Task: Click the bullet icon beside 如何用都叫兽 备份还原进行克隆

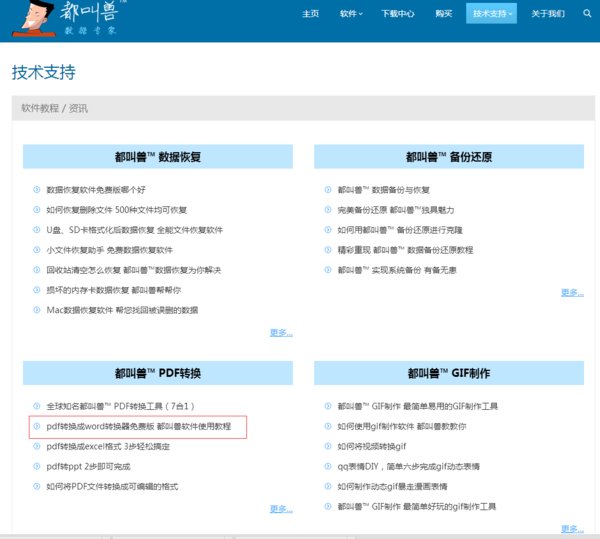Action: click(x=328, y=230)
